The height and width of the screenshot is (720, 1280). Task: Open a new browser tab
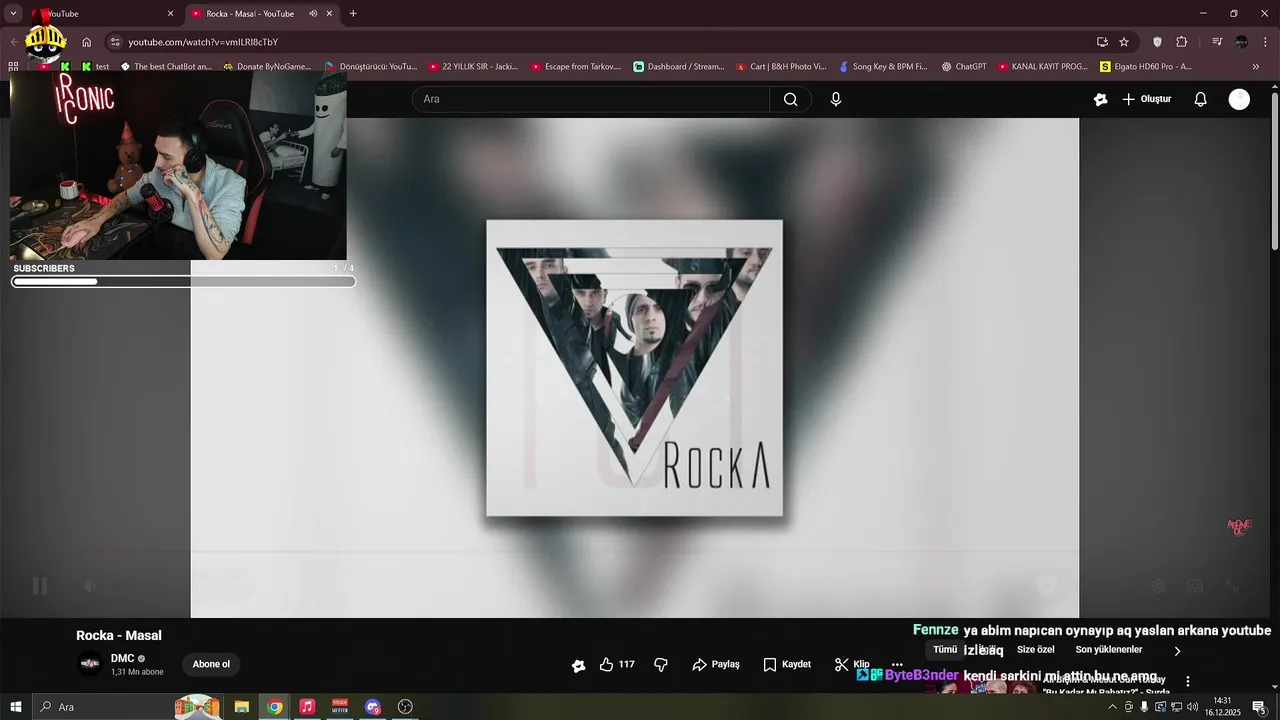tap(353, 14)
